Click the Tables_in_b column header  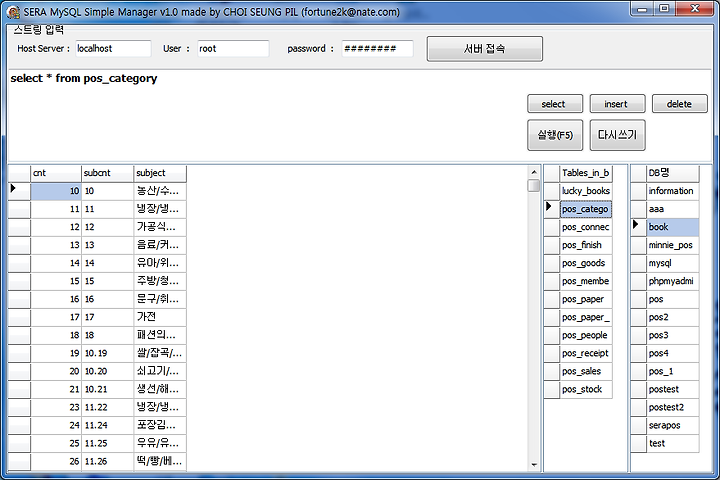coord(586,173)
